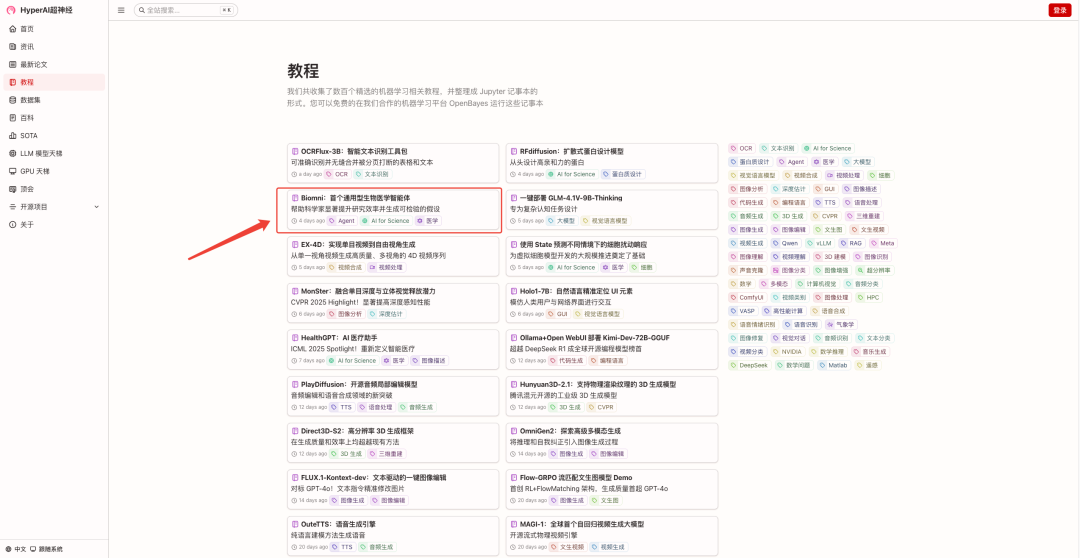Click 深度估计 tag on MonSter card

point(386,313)
